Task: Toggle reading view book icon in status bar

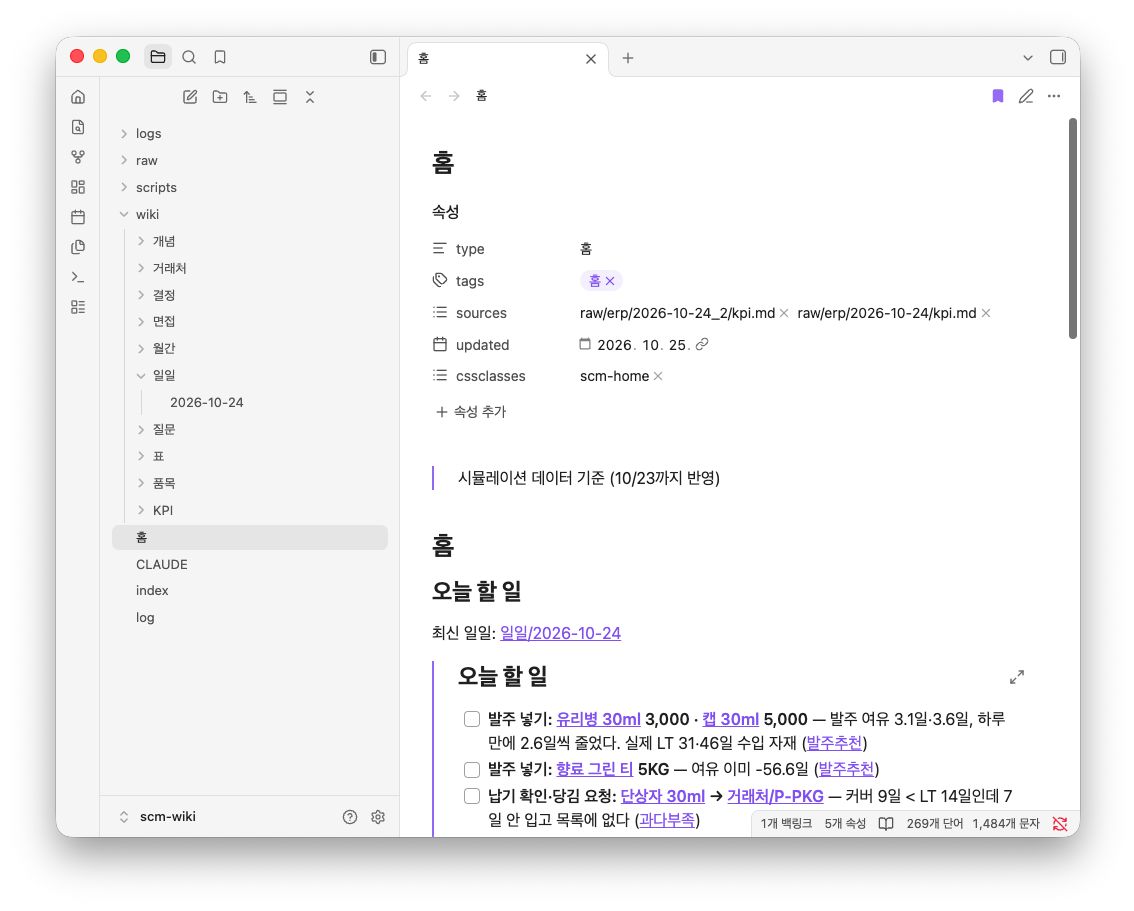Action: point(886,824)
